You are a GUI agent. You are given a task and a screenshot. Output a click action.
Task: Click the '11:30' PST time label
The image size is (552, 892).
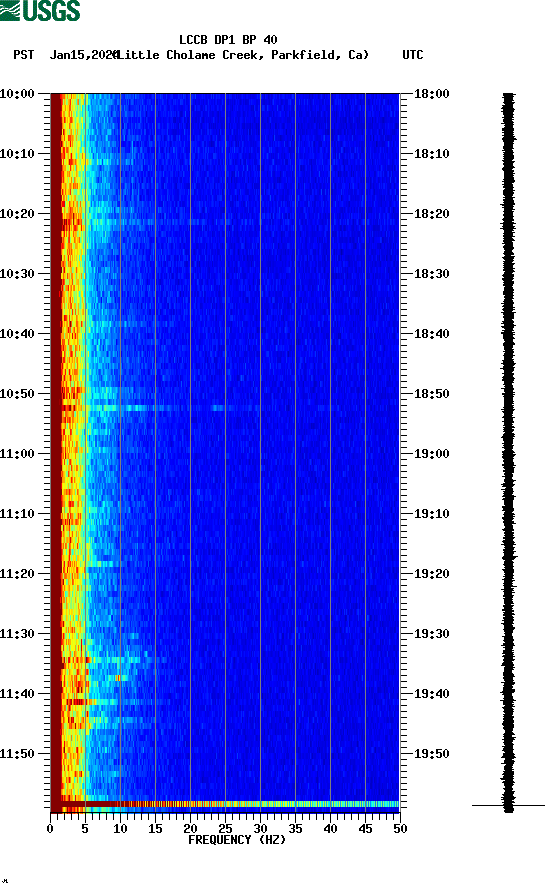[x=17, y=634]
